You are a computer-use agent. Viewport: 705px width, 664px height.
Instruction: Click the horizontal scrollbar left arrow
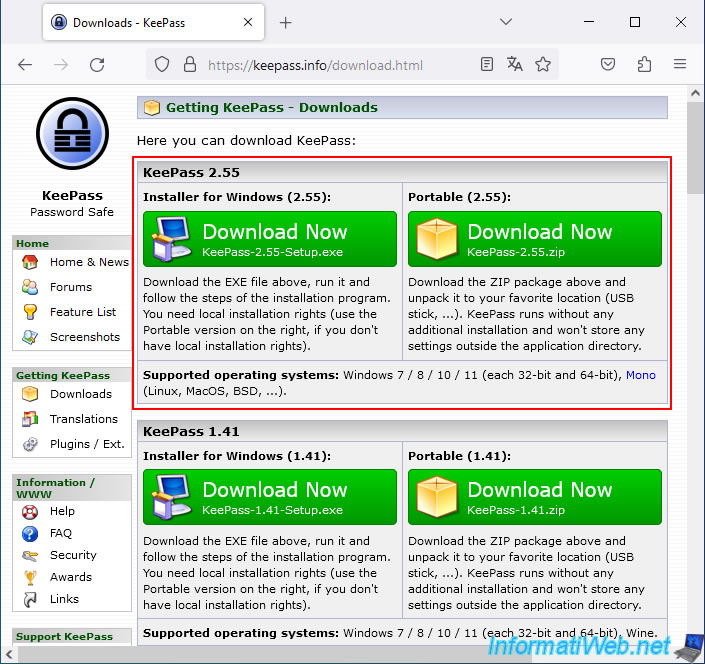9,654
